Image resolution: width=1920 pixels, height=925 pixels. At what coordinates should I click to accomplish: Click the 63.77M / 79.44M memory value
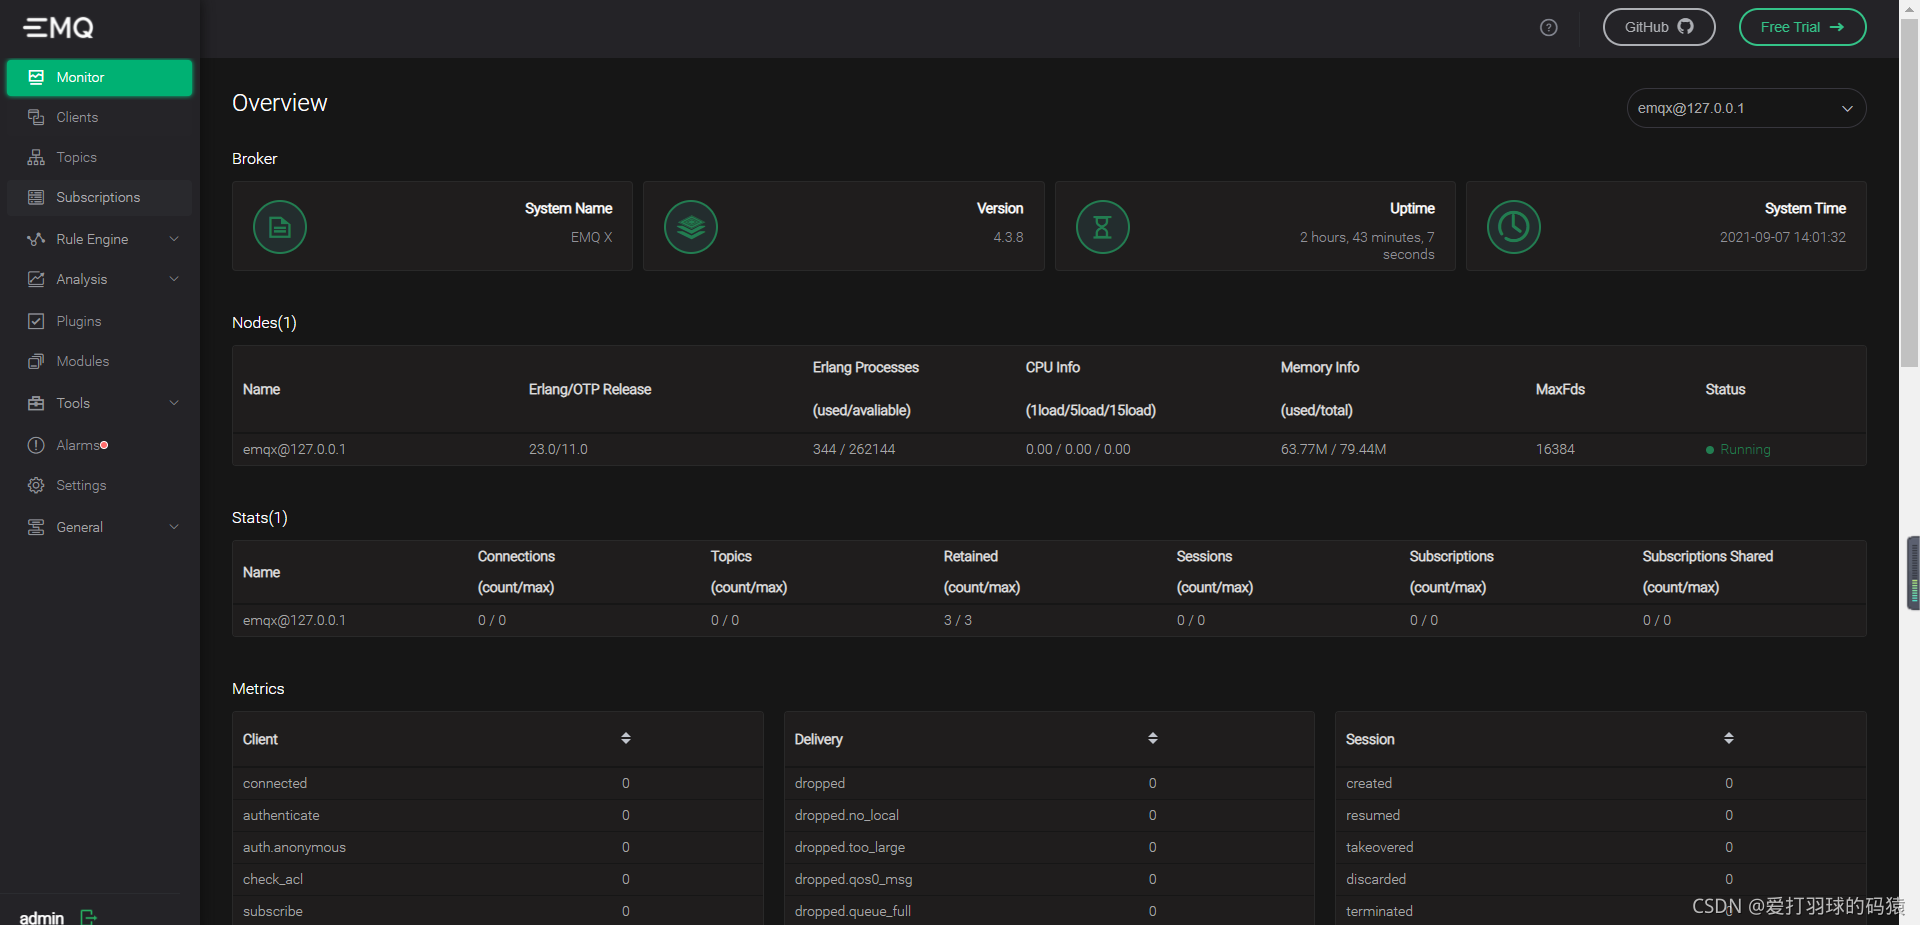[1333, 449]
